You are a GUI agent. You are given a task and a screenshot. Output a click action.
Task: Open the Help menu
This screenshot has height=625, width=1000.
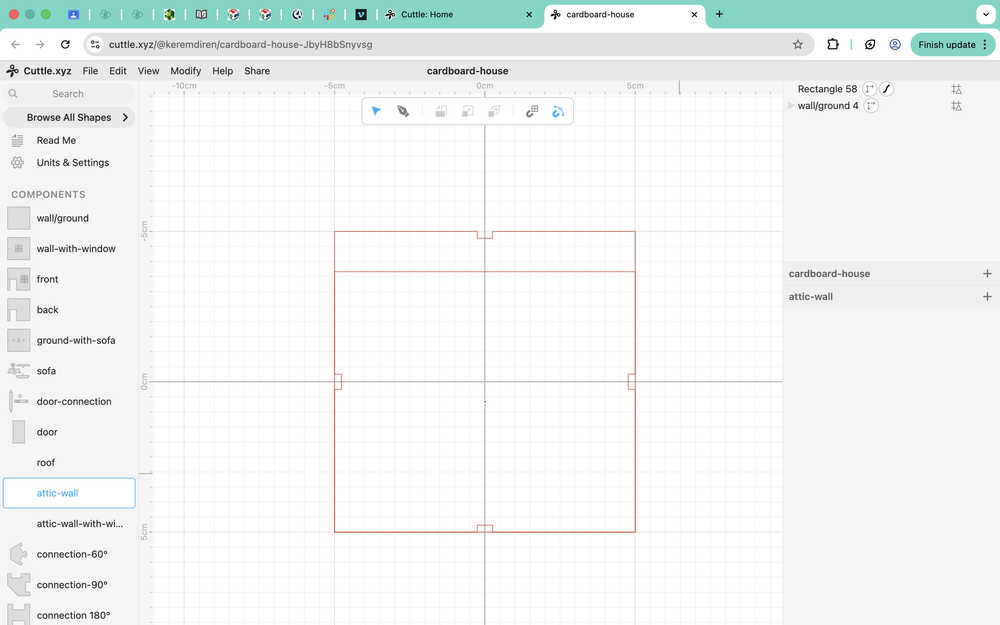(x=222, y=71)
